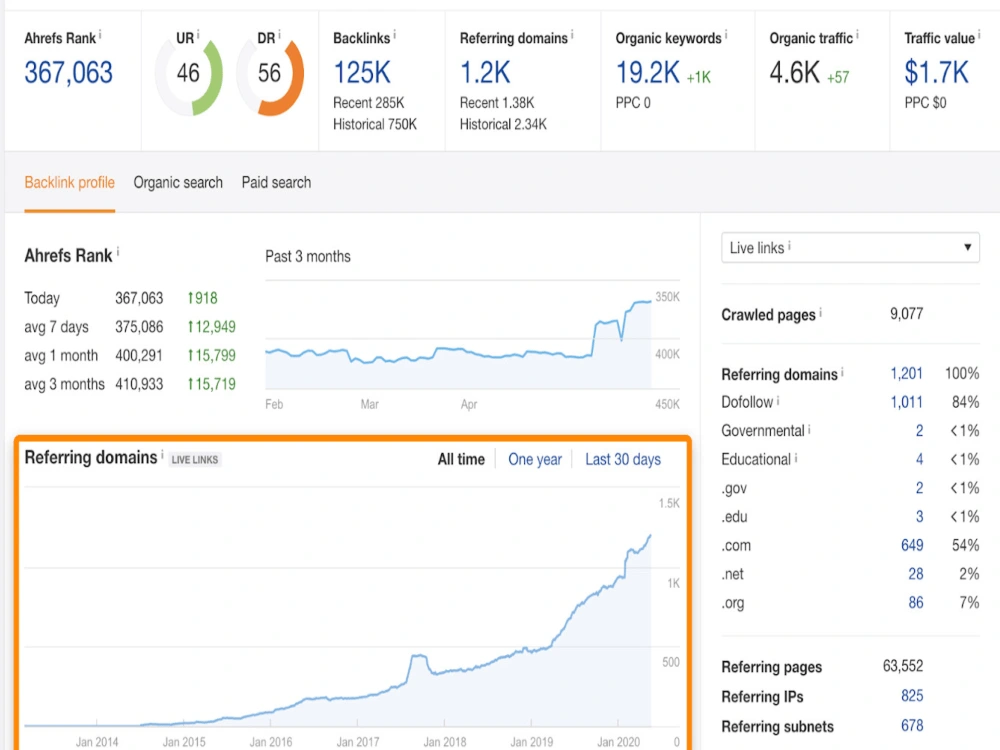Click the info icon next to UR
The height and width of the screenshot is (750, 1000).
pos(198,34)
